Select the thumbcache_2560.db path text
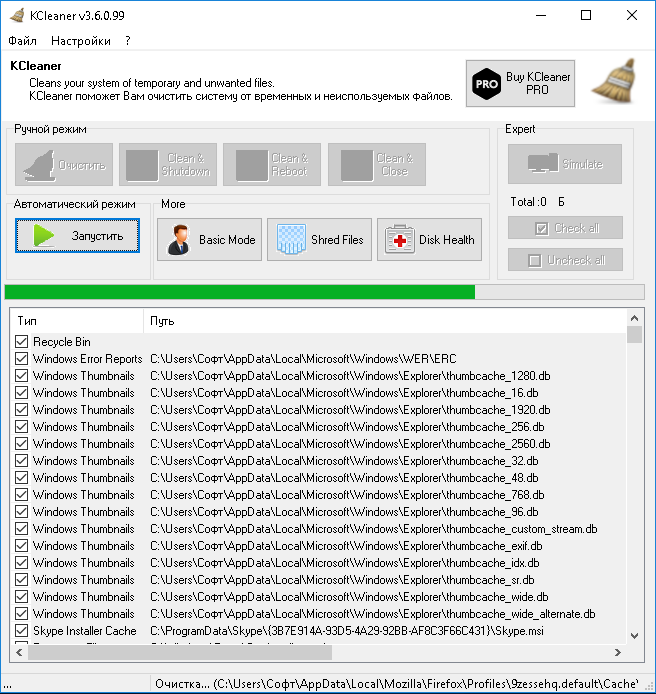This screenshot has height=694, width=656. (x=350, y=443)
